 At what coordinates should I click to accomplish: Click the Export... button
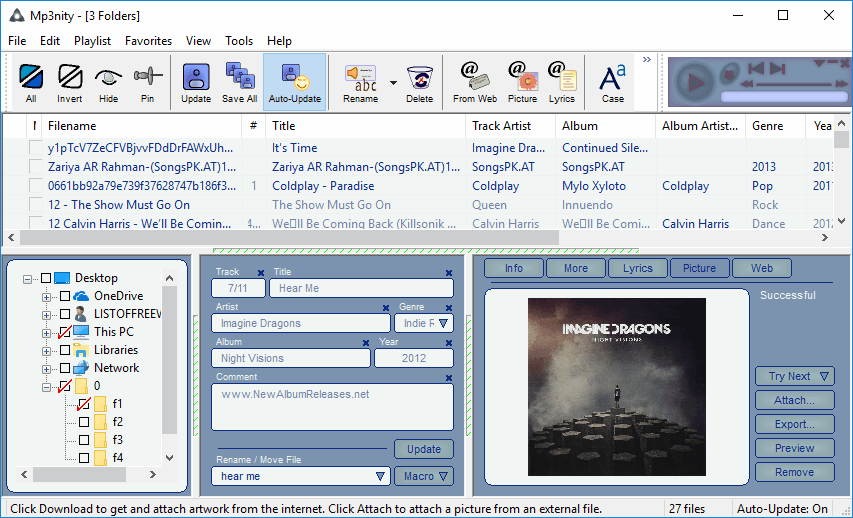pos(795,424)
